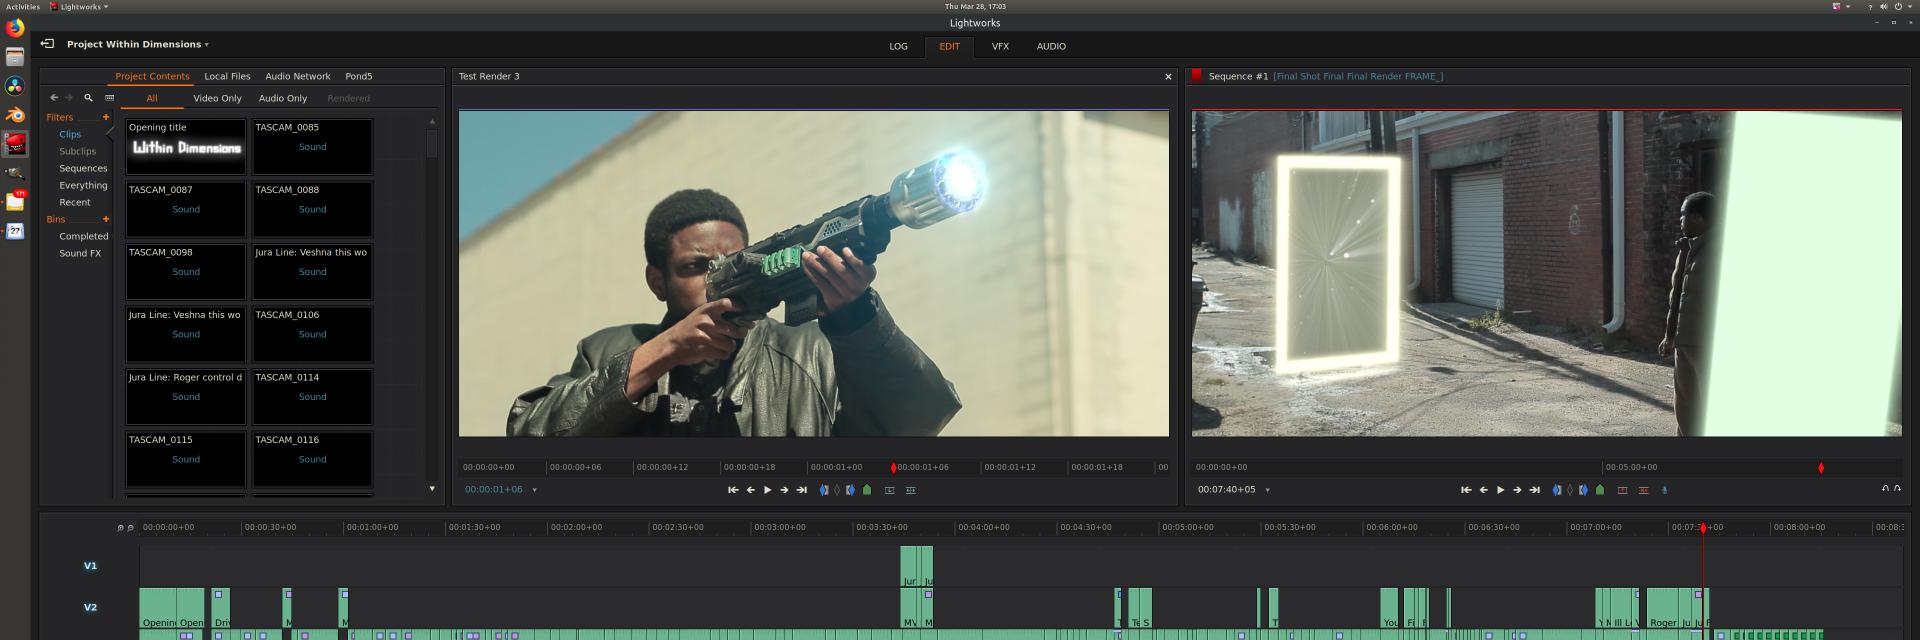The image size is (1920, 640).
Task: Select the Clips filter
Action: point(70,134)
